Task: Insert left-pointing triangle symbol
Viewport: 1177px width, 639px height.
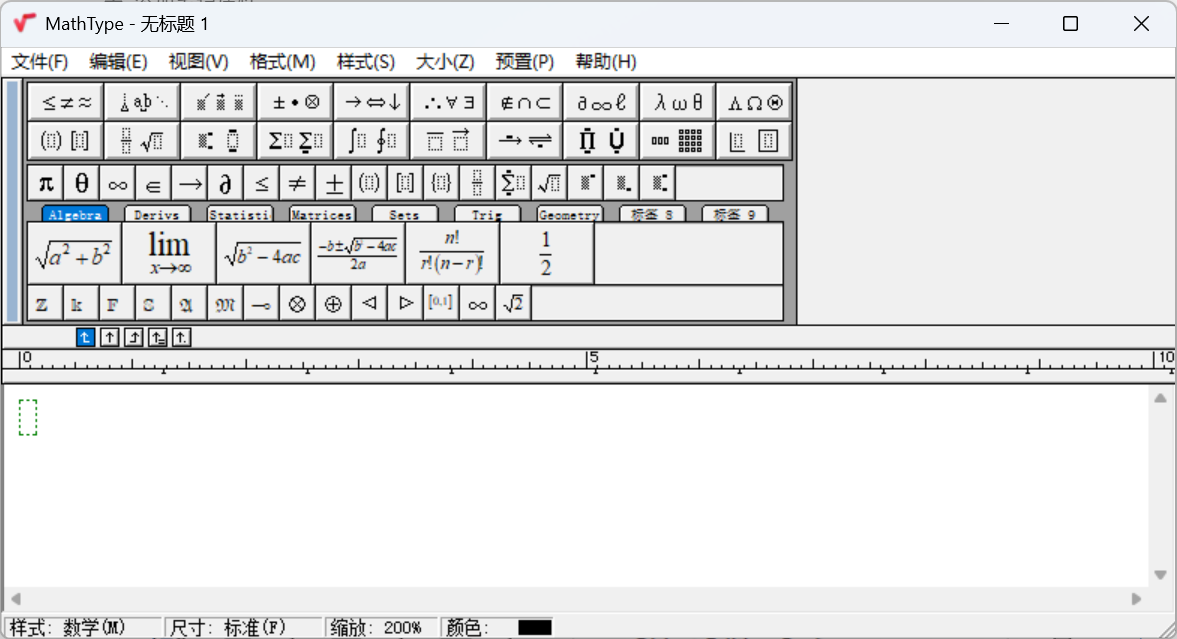Action: (x=369, y=304)
